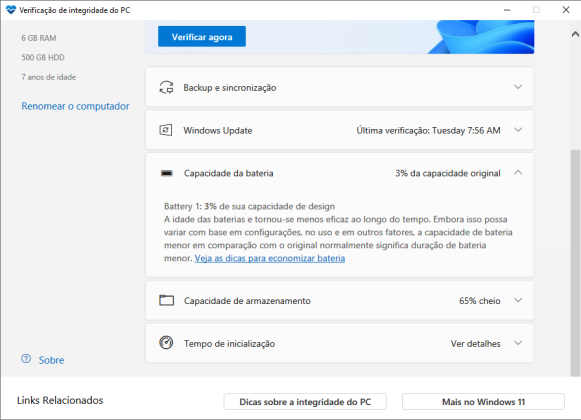Open Dicas sobre a integridade do PC

click(305, 402)
